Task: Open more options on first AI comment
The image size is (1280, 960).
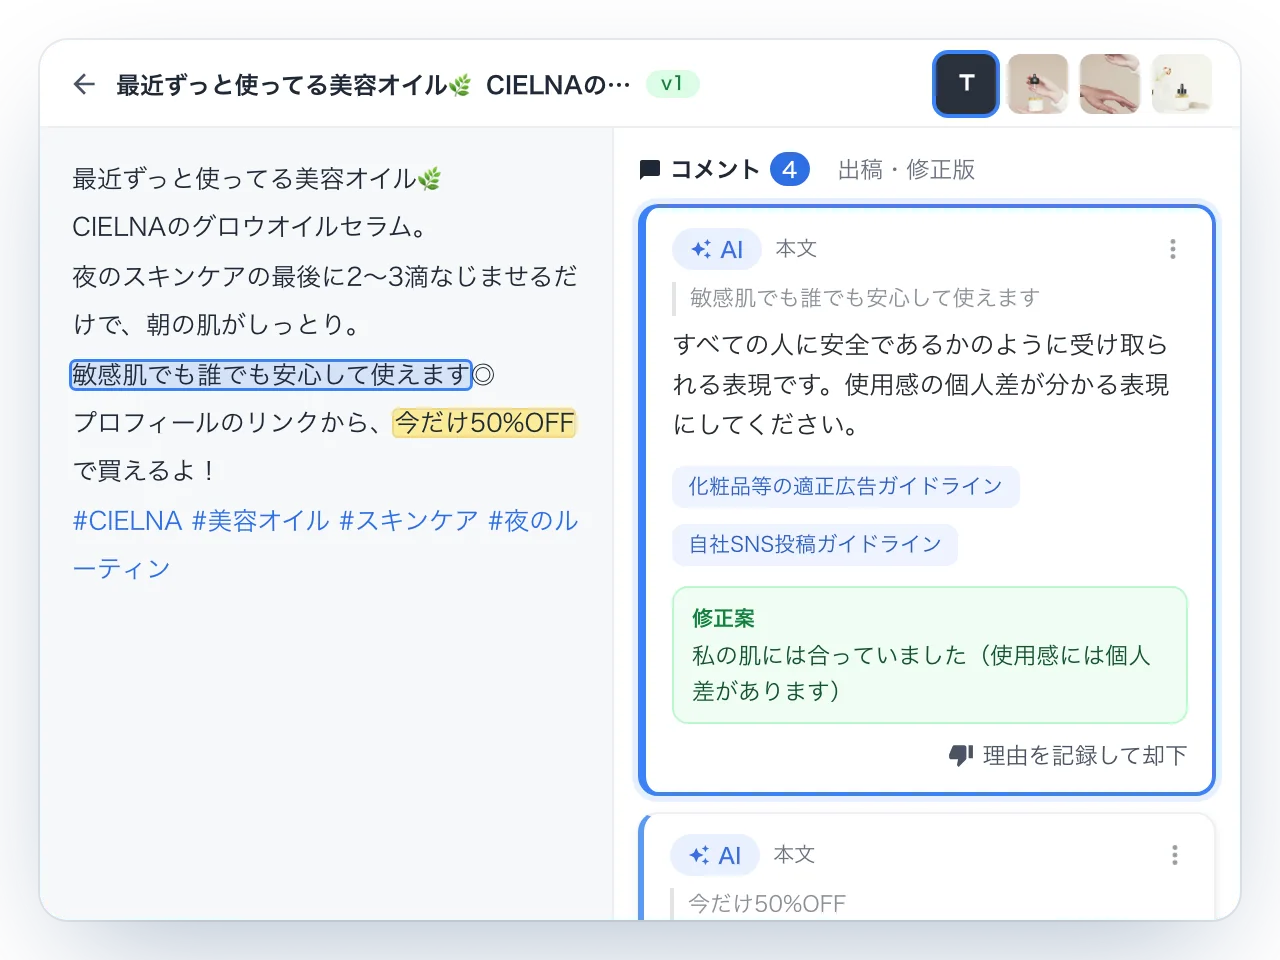Action: coord(1173,249)
